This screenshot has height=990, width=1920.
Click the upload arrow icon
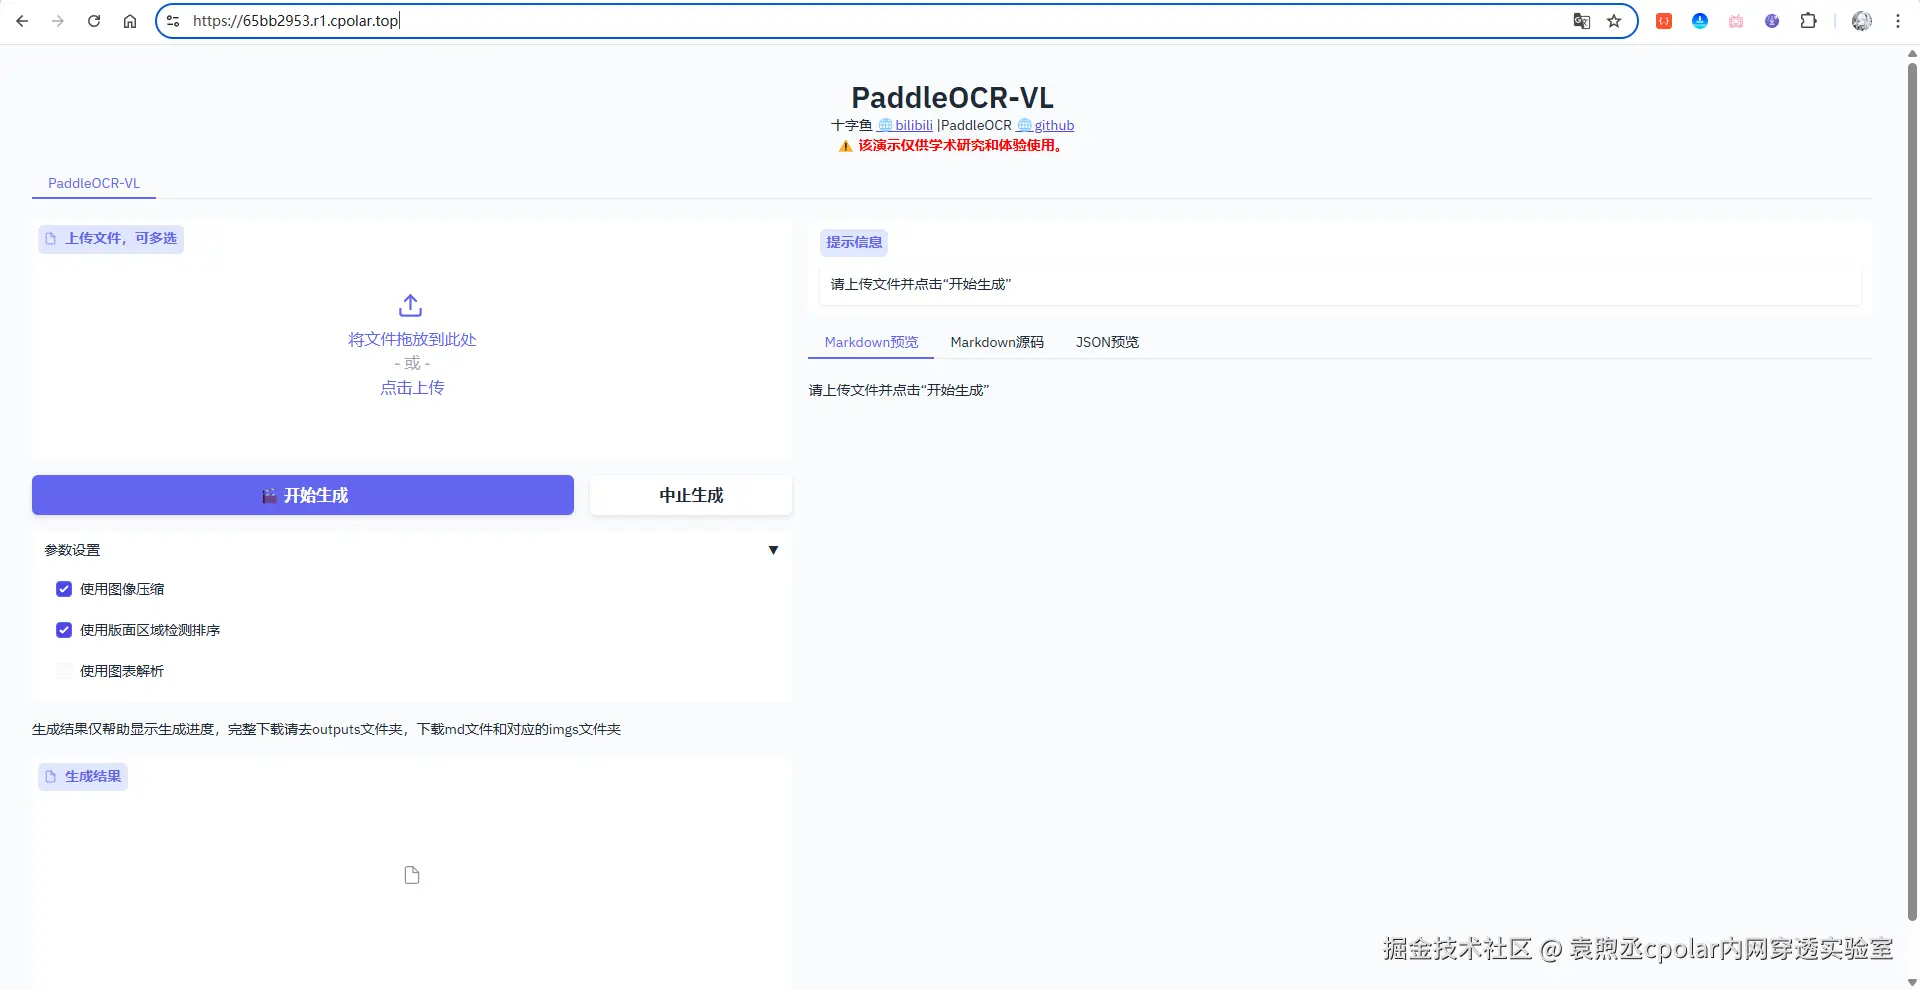pos(411,305)
